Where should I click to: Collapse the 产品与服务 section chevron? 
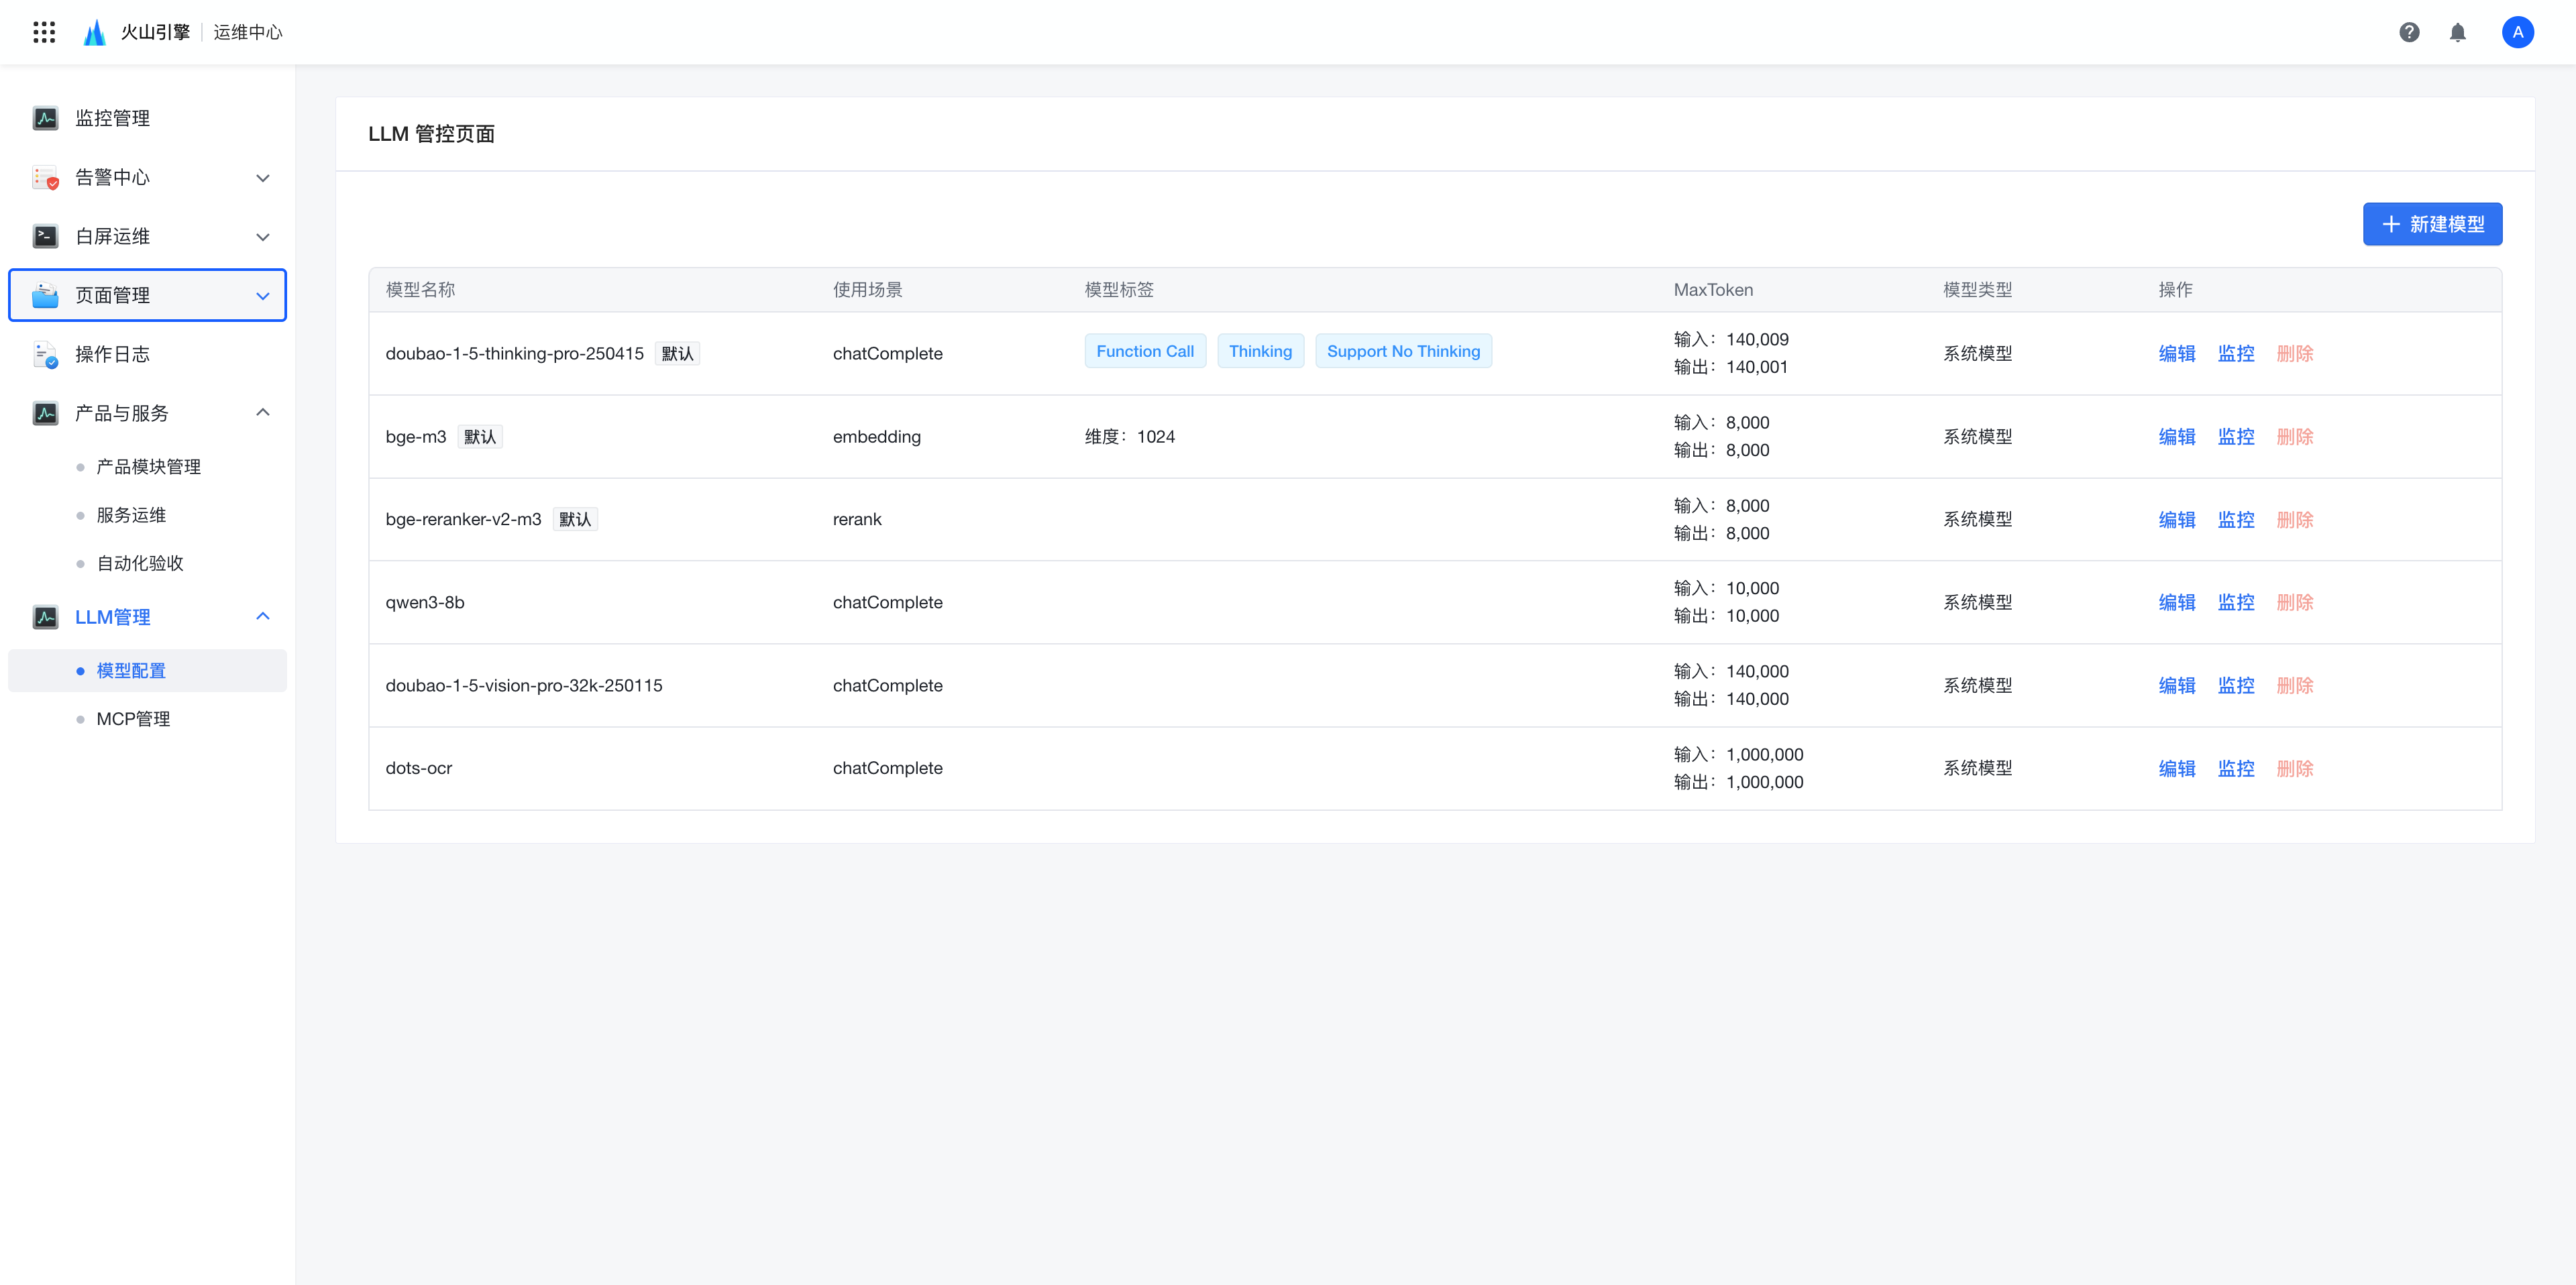[x=263, y=412]
